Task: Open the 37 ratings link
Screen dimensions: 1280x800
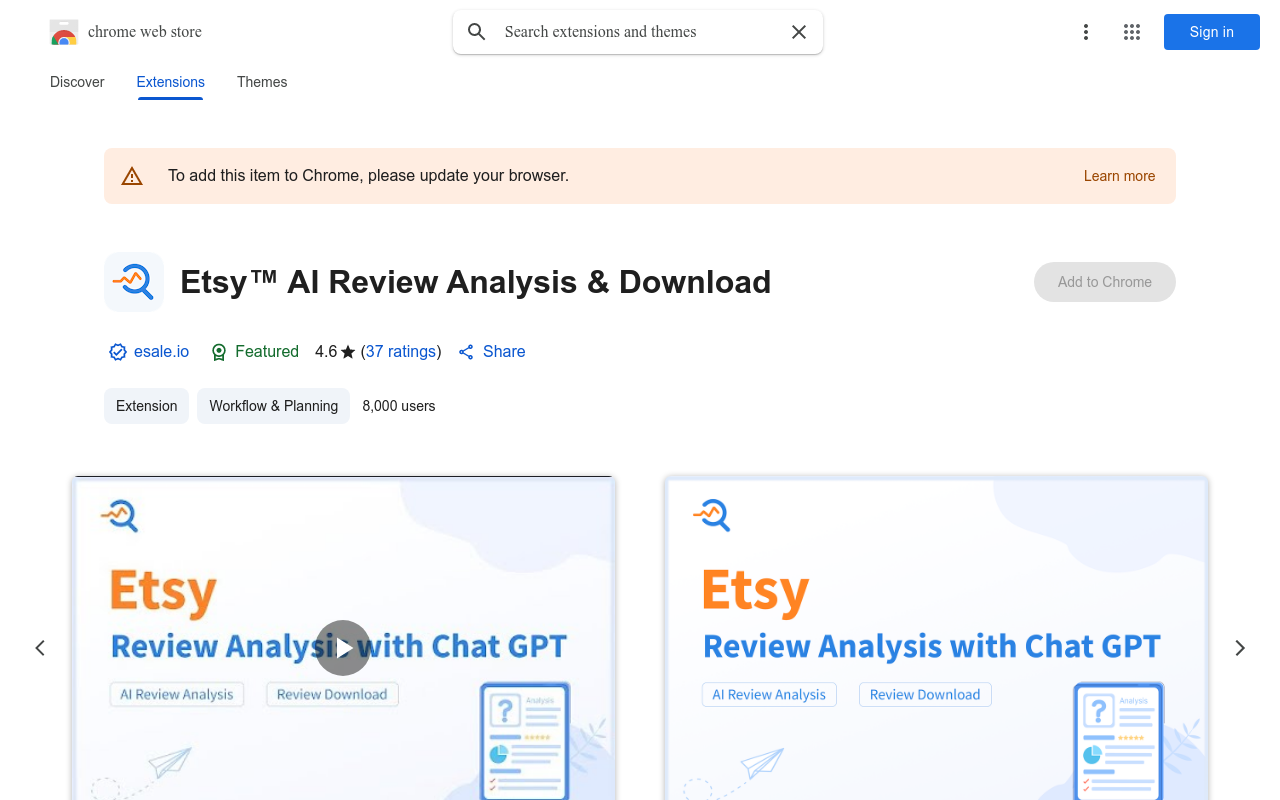Action: (401, 352)
